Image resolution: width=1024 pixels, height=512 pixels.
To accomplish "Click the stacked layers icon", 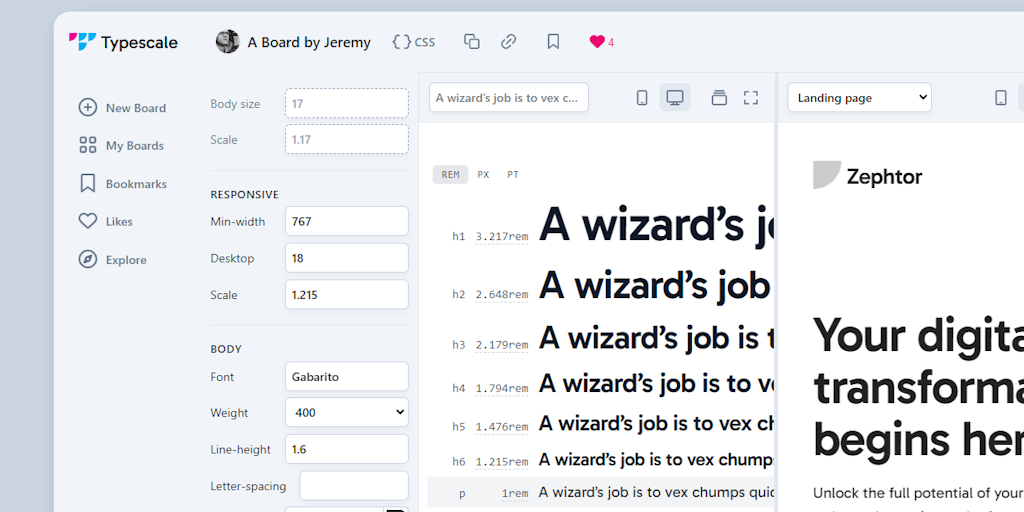I will pyautogui.click(x=719, y=98).
